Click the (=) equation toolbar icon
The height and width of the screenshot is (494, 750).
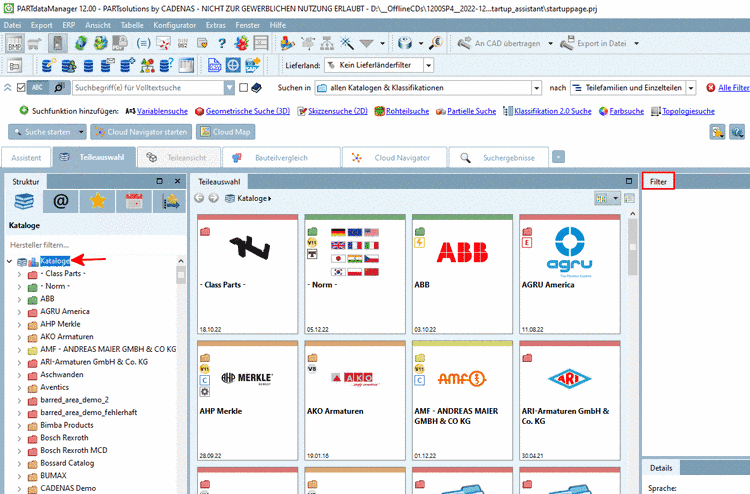click(143, 44)
